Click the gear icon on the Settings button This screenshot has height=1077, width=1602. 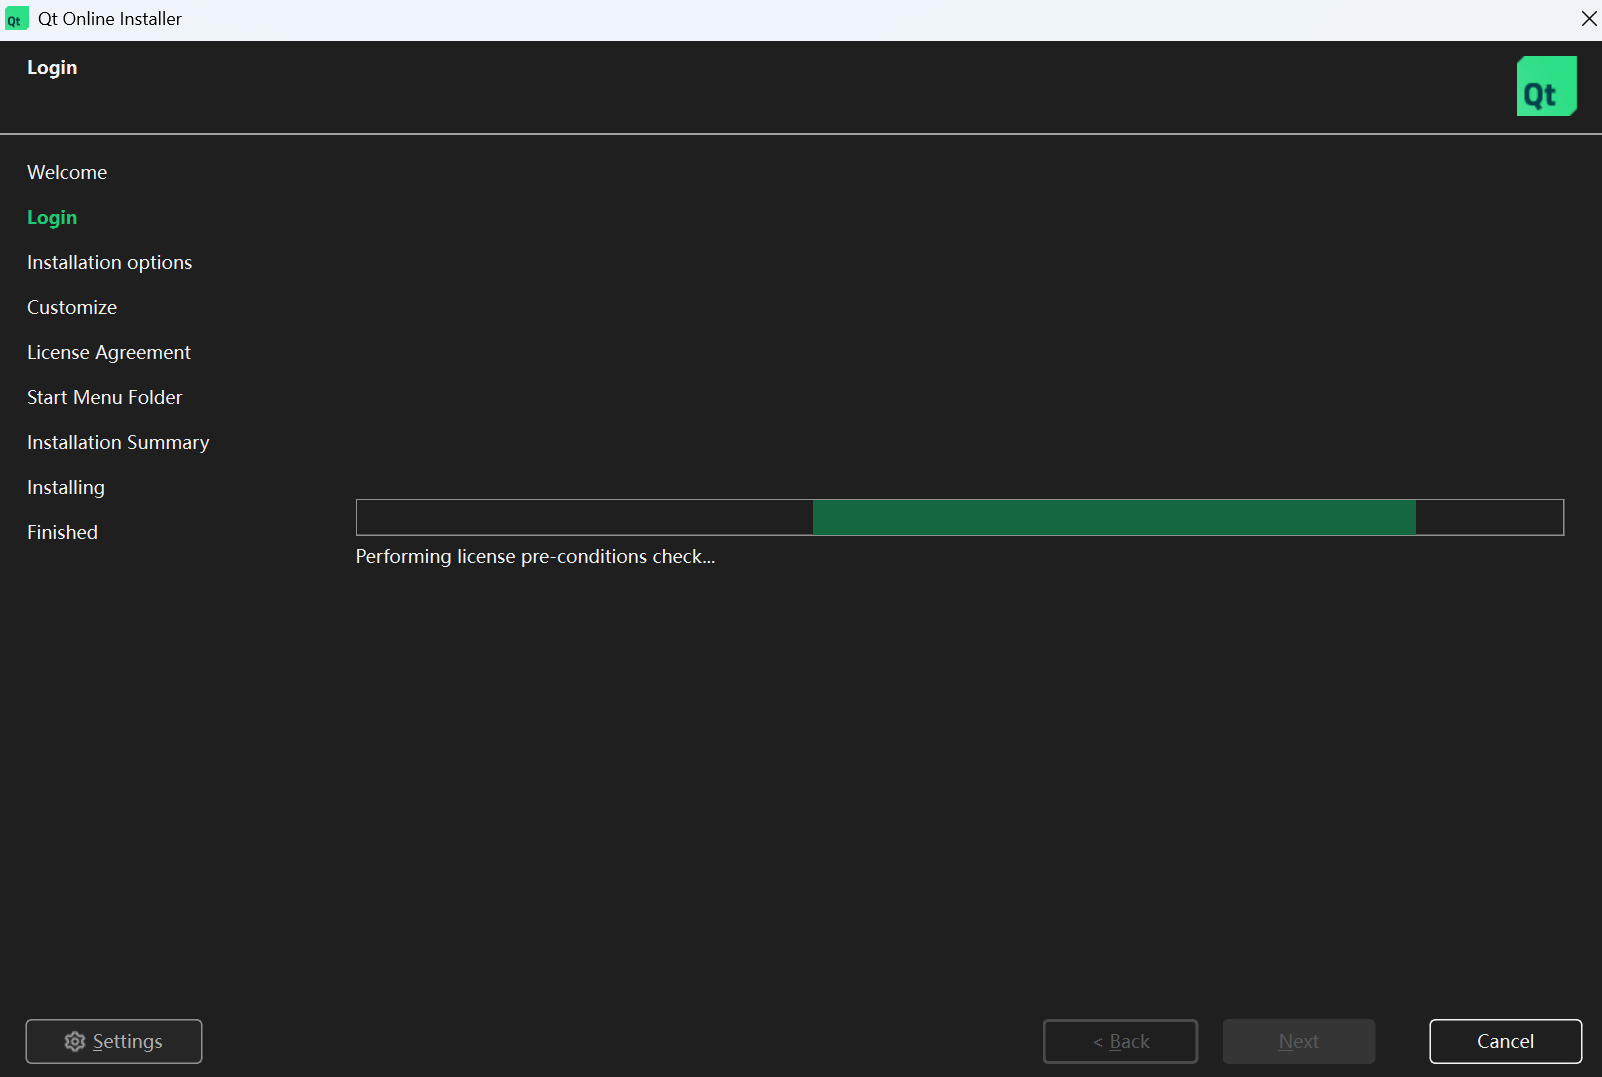click(75, 1041)
